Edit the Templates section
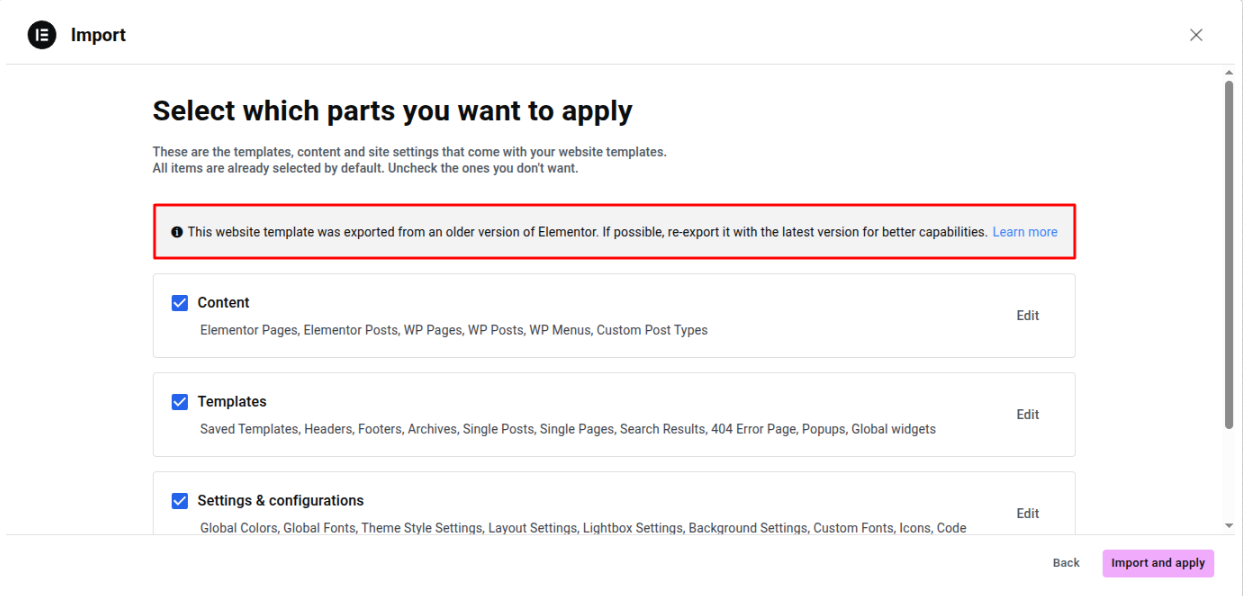The height and width of the screenshot is (596, 1243). tap(1028, 414)
